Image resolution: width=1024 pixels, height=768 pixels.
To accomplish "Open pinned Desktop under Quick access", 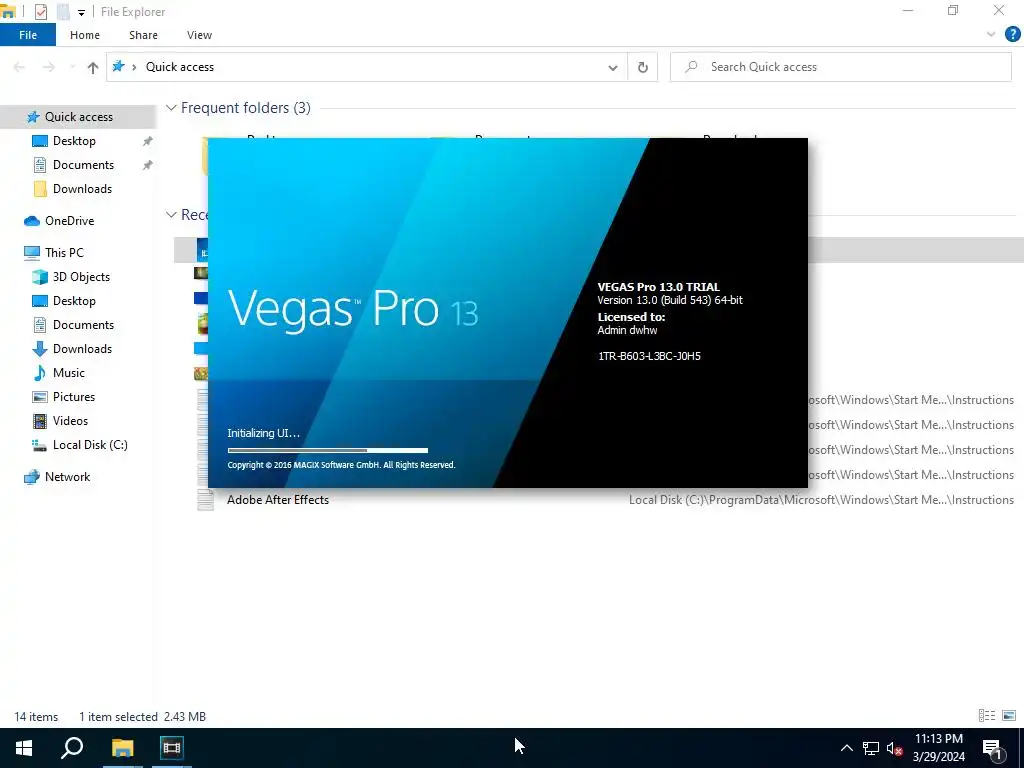I will click(x=74, y=141).
